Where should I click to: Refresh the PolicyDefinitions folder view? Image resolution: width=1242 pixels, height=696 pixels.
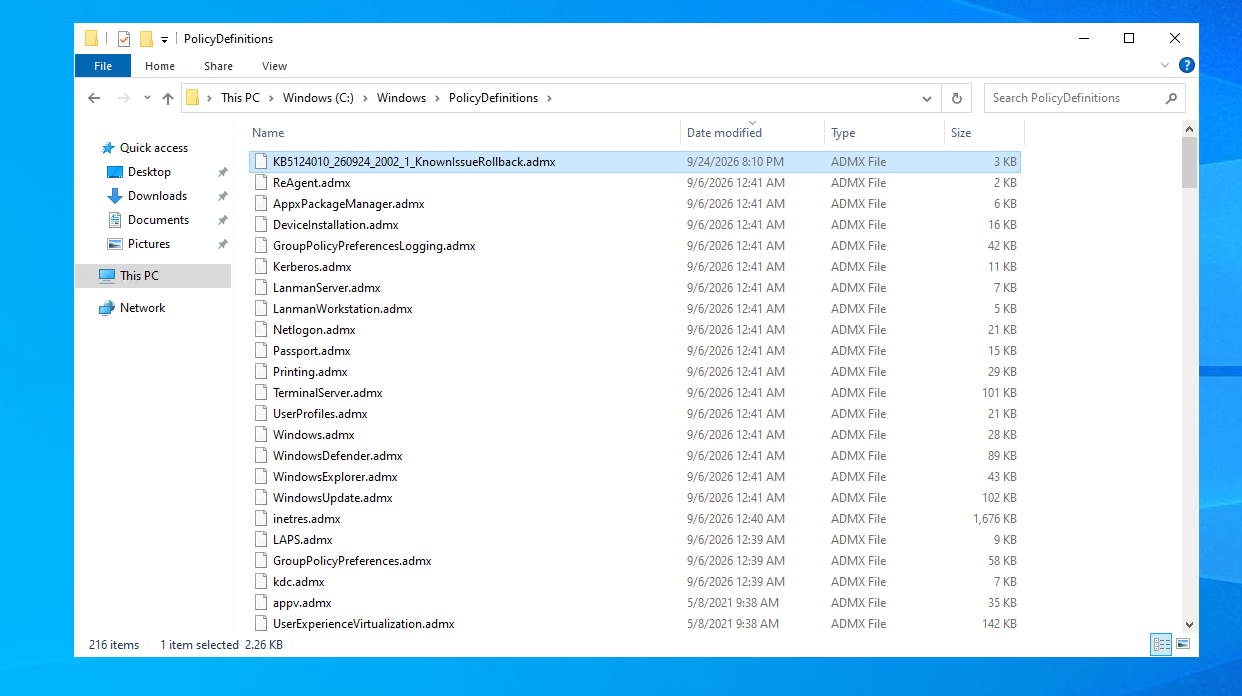point(956,98)
